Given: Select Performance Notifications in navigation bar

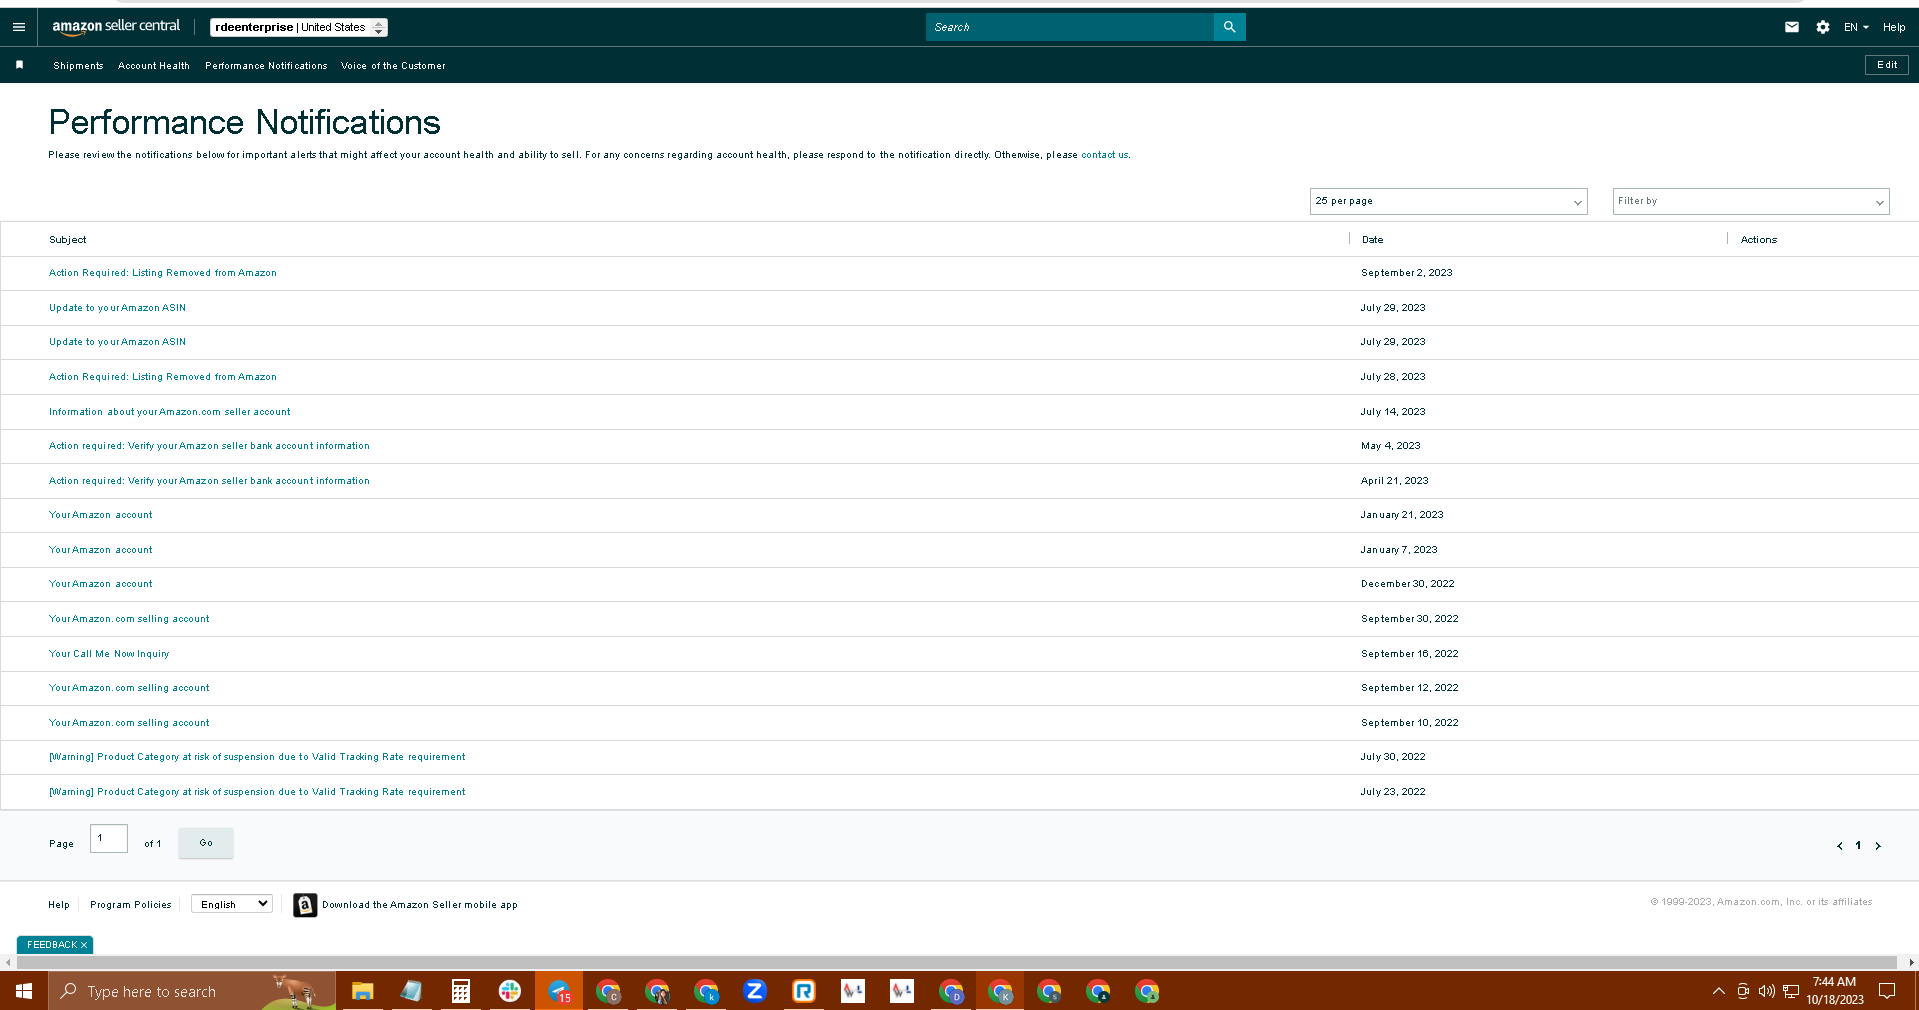Looking at the screenshot, I should pos(266,66).
